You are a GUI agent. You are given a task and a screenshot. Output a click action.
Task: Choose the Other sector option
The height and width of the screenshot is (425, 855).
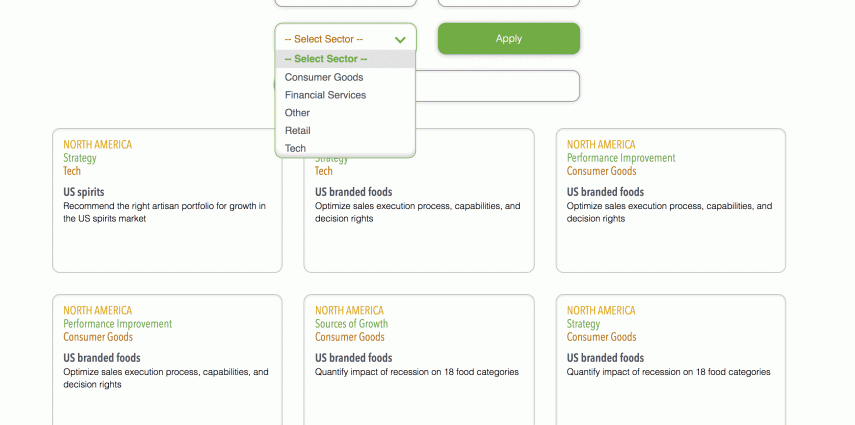click(x=297, y=113)
